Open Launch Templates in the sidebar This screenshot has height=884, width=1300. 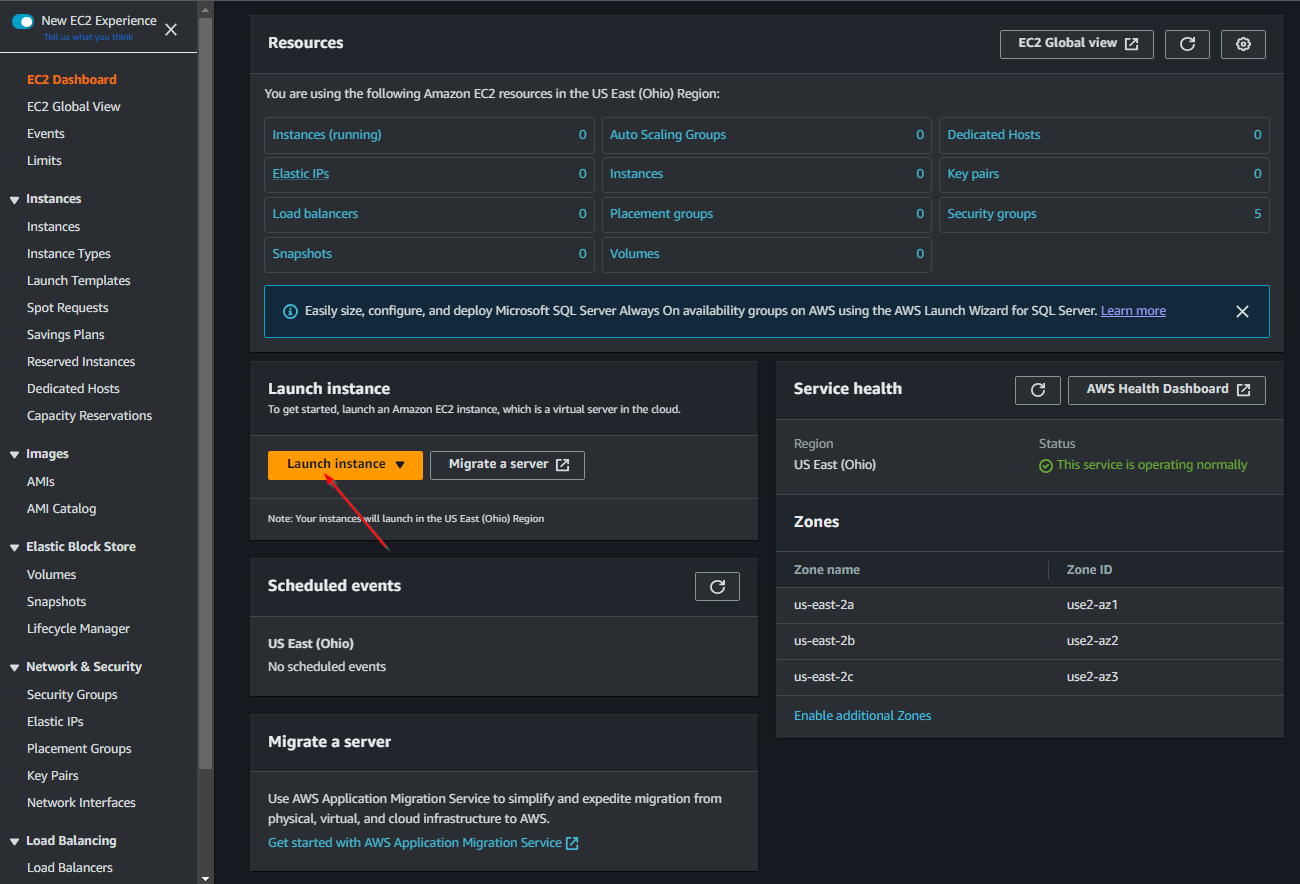(79, 281)
